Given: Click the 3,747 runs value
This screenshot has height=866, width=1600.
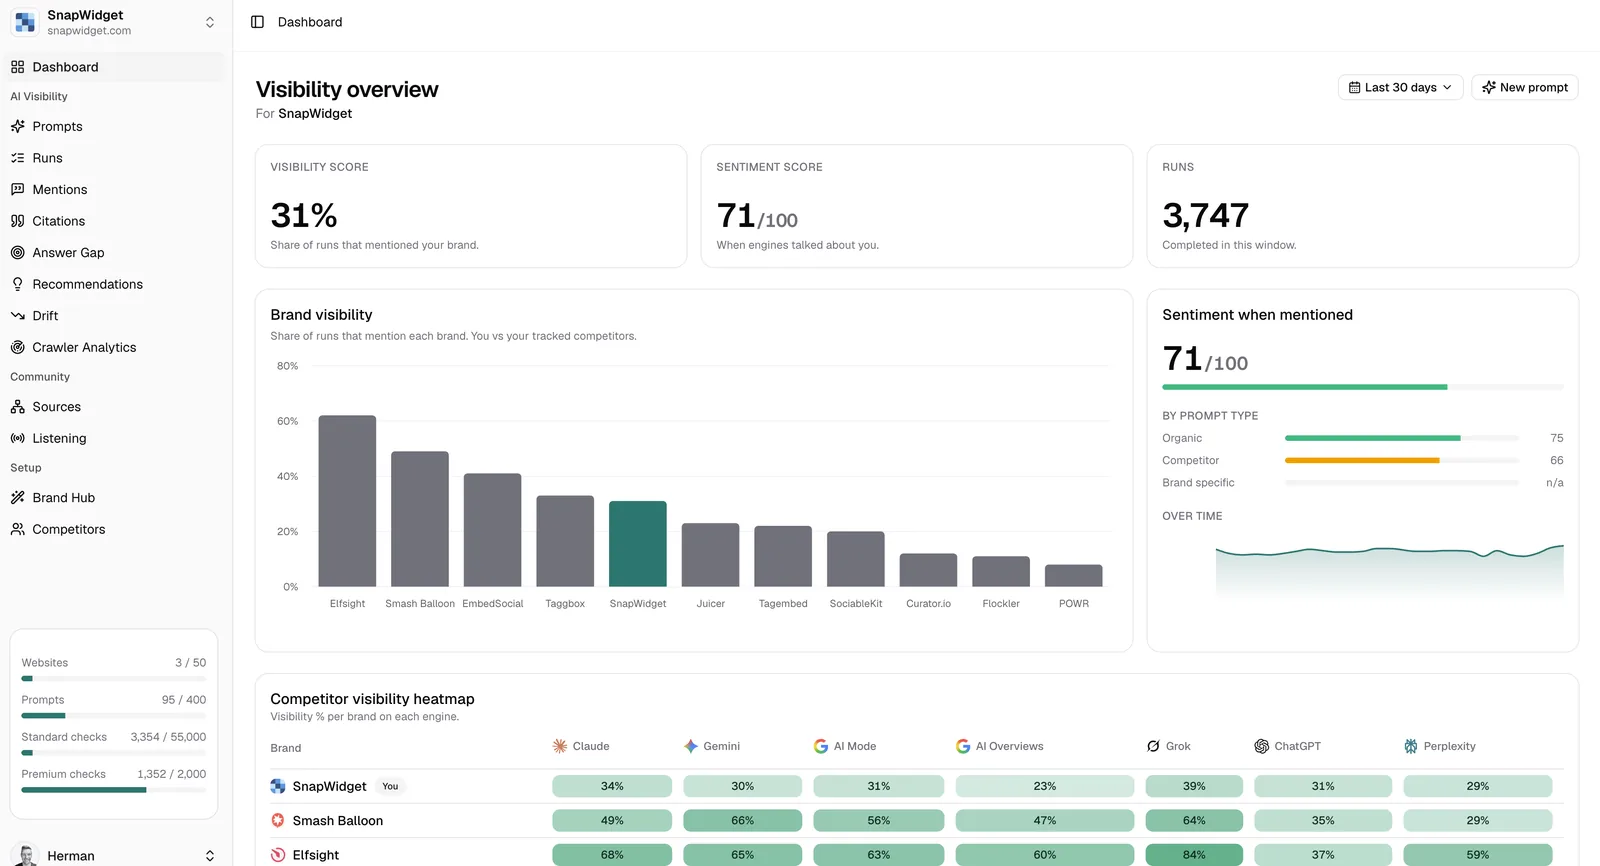Looking at the screenshot, I should click(1205, 215).
